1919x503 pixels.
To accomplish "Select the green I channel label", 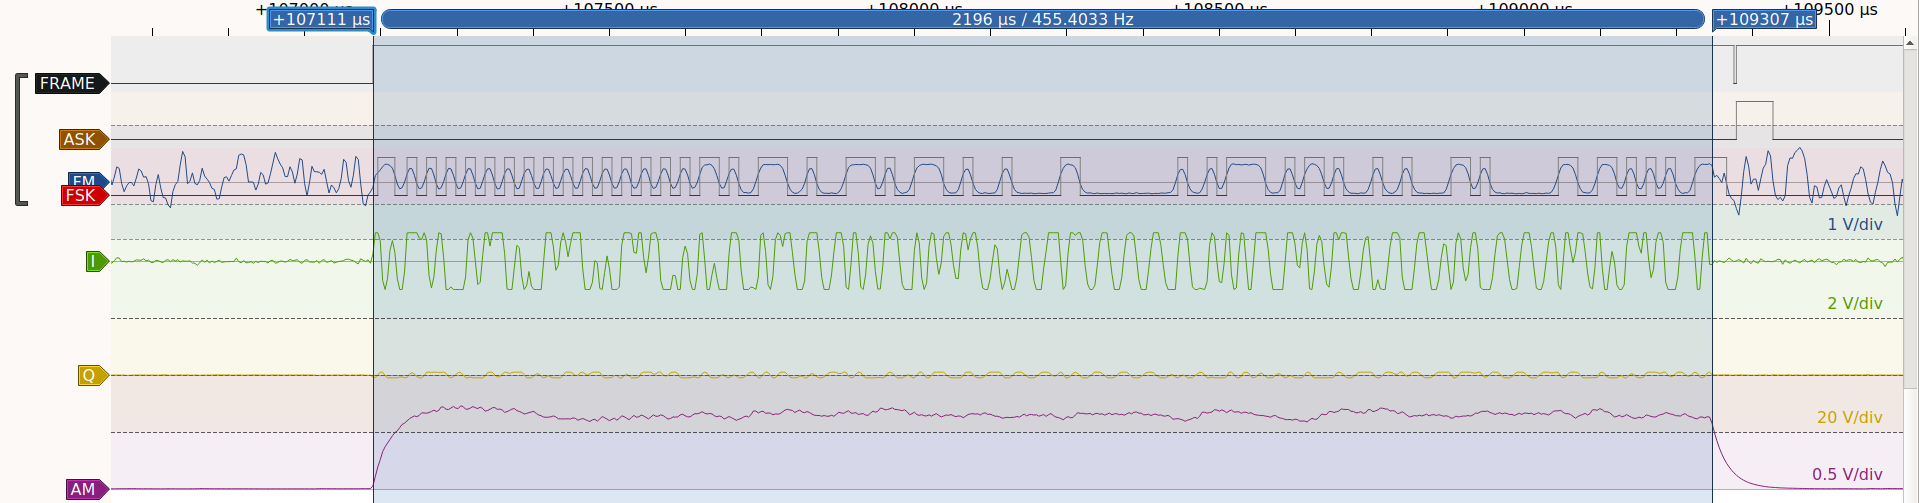I will [96, 262].
